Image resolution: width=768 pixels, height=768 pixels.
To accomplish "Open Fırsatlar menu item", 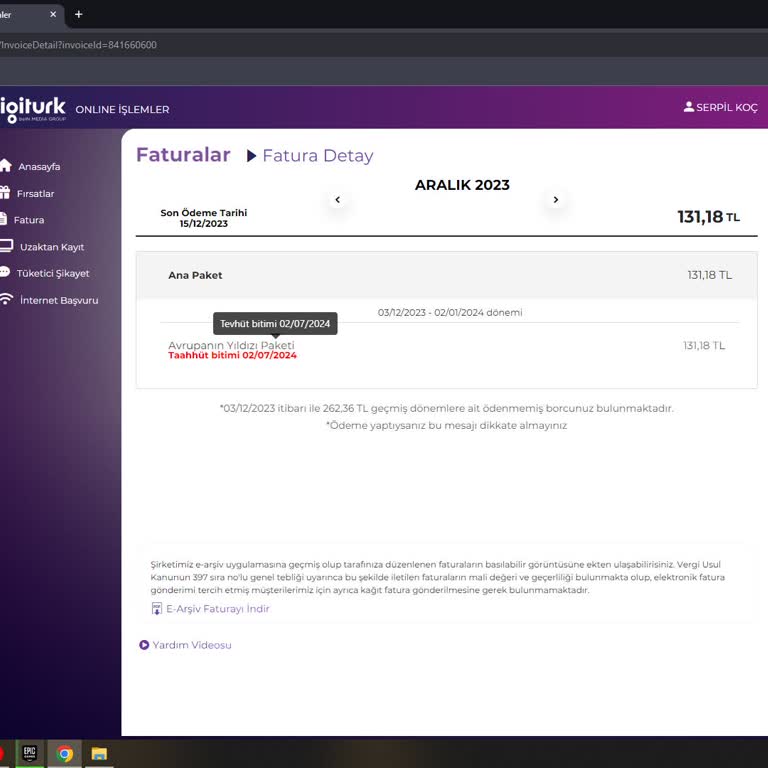I will pos(35,193).
